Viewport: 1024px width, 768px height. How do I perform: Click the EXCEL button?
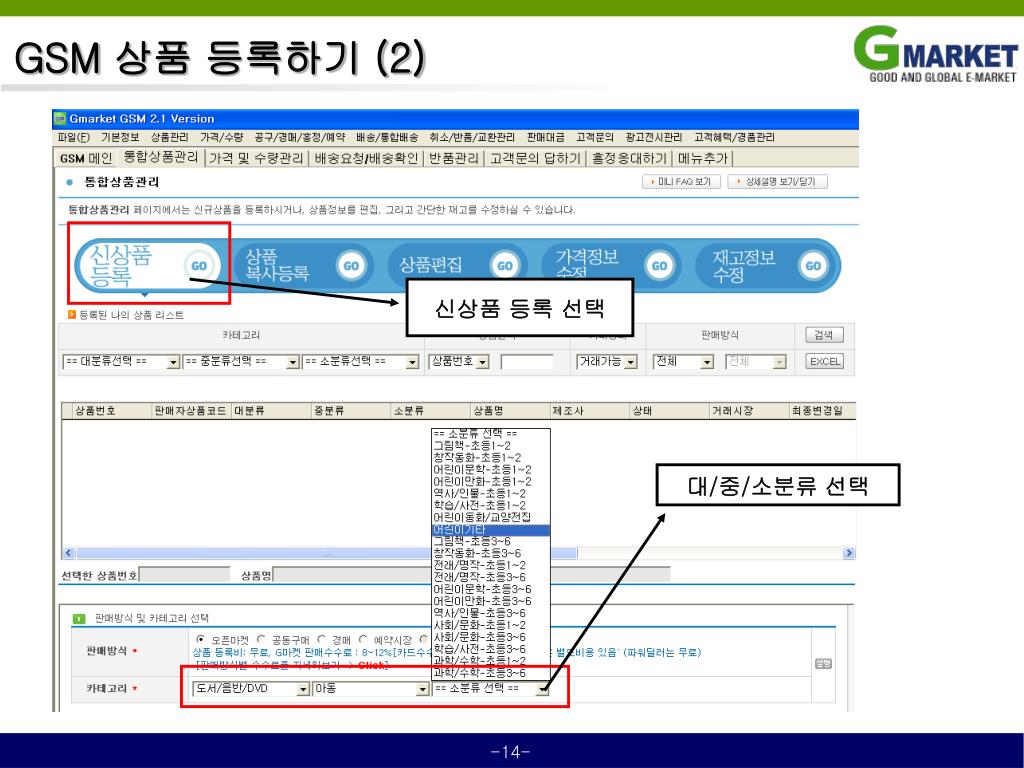pyautogui.click(x=824, y=361)
